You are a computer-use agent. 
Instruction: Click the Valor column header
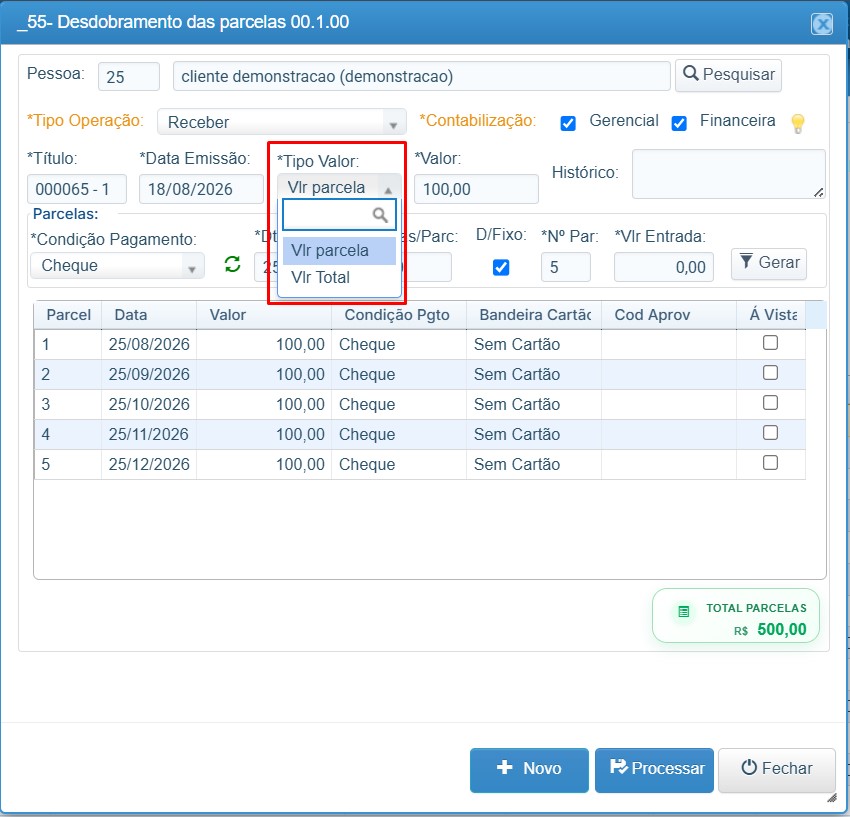click(x=264, y=315)
